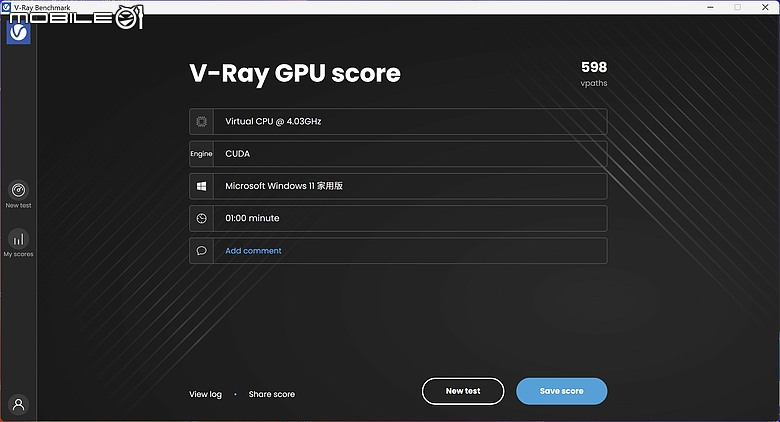Click the V-Ray GPU score heading
The width and height of the screenshot is (780, 422).
[295, 74]
